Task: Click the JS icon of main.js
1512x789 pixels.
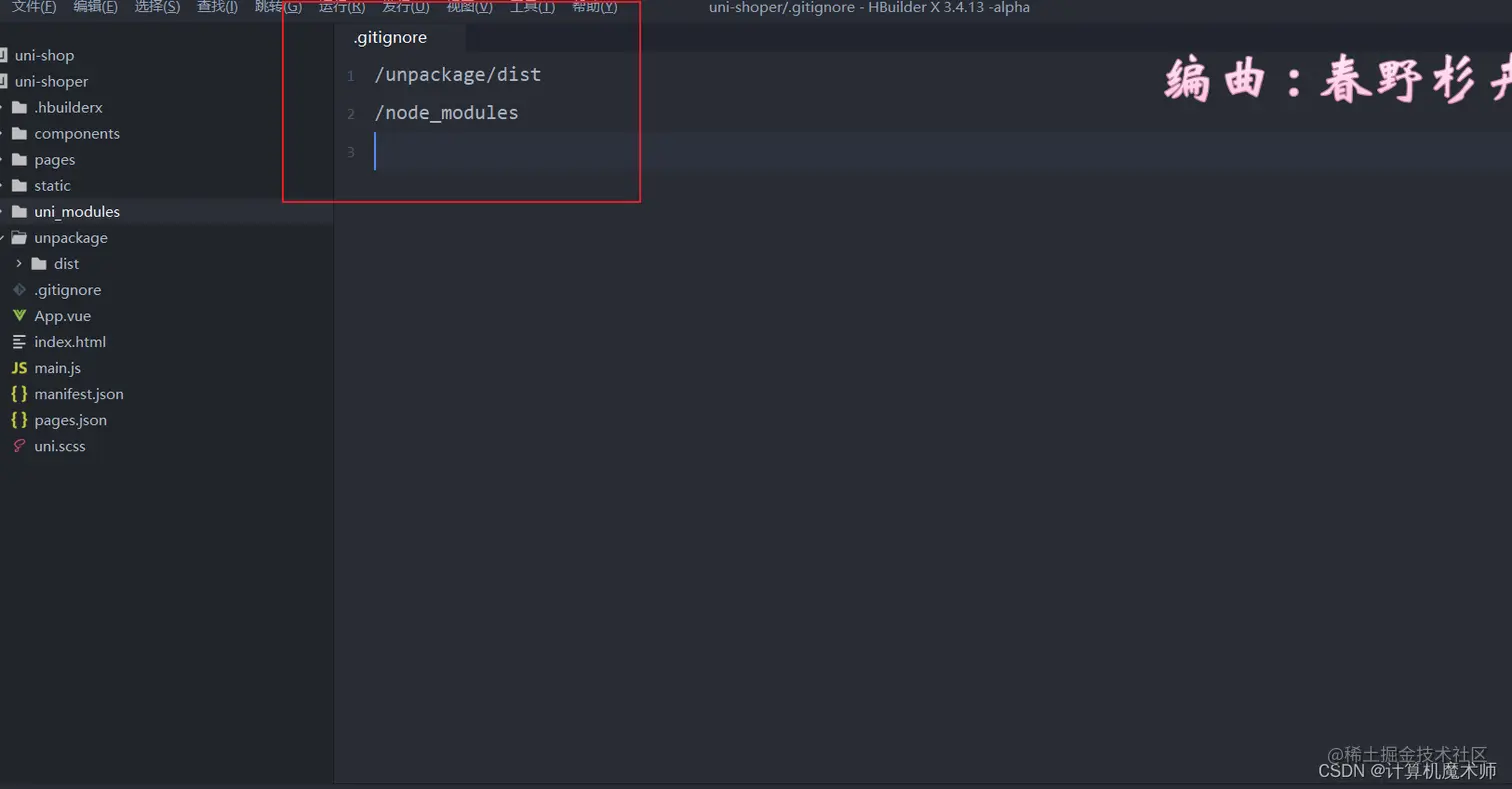Action: (x=19, y=368)
